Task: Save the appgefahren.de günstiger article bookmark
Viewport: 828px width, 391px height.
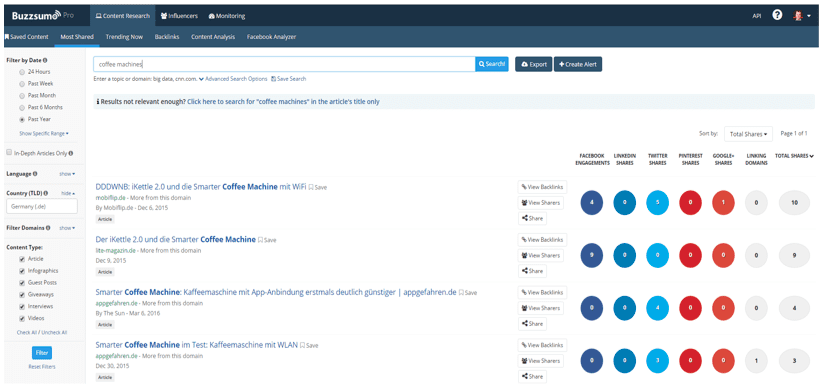Action: pos(467,292)
